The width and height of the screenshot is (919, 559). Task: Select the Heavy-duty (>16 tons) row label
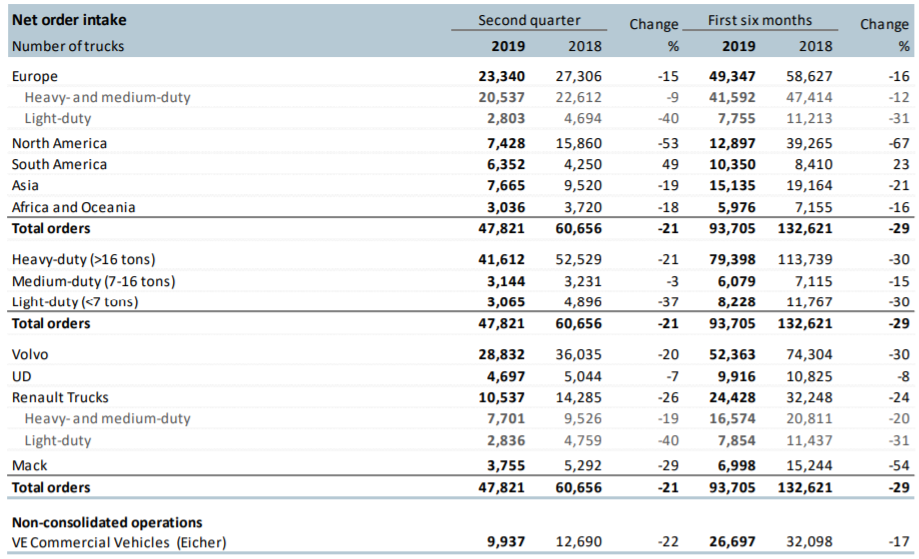tap(84, 259)
